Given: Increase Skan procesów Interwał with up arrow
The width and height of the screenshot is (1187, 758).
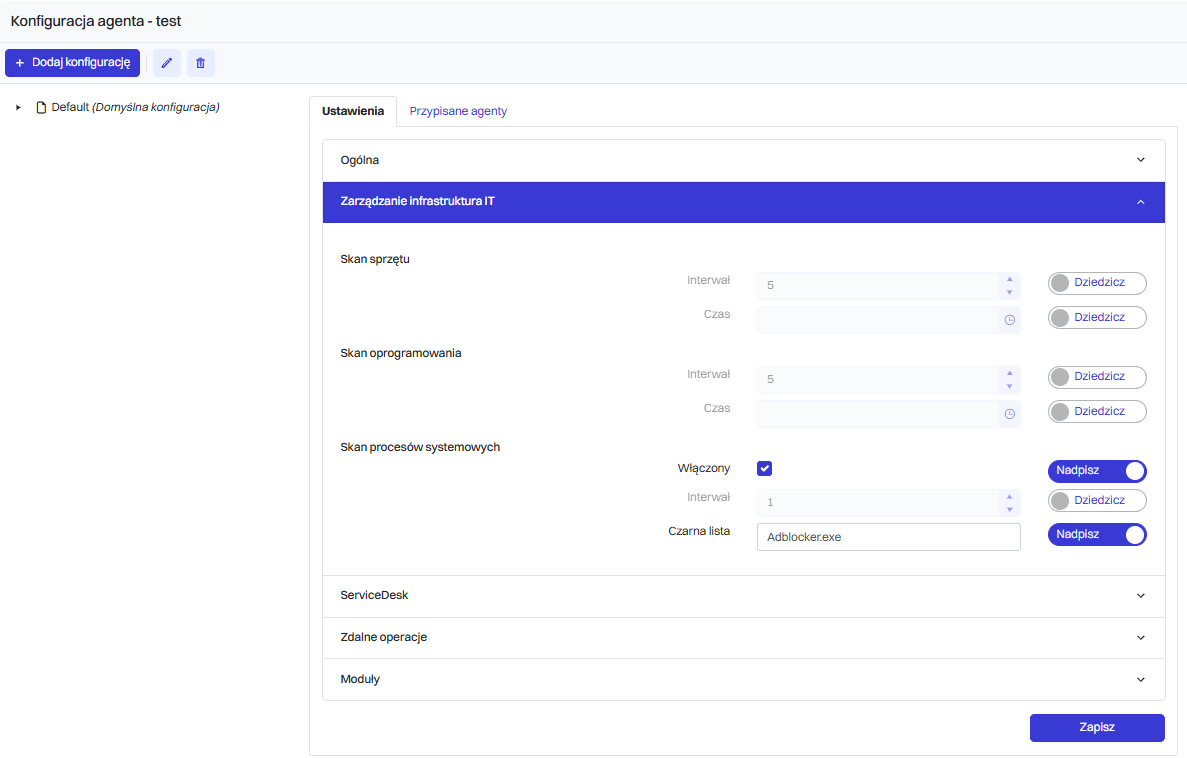Looking at the screenshot, I should click(1009, 497).
